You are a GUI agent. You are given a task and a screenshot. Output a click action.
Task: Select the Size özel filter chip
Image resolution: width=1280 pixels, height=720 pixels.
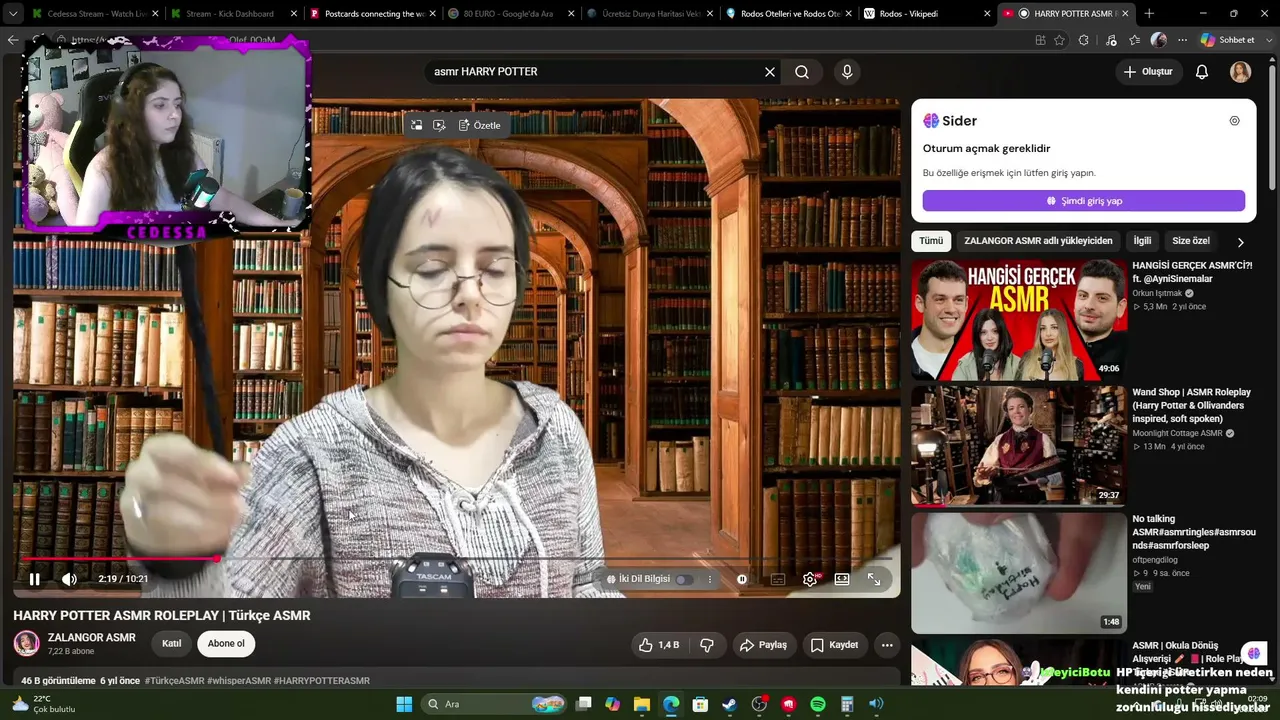tap(1191, 241)
